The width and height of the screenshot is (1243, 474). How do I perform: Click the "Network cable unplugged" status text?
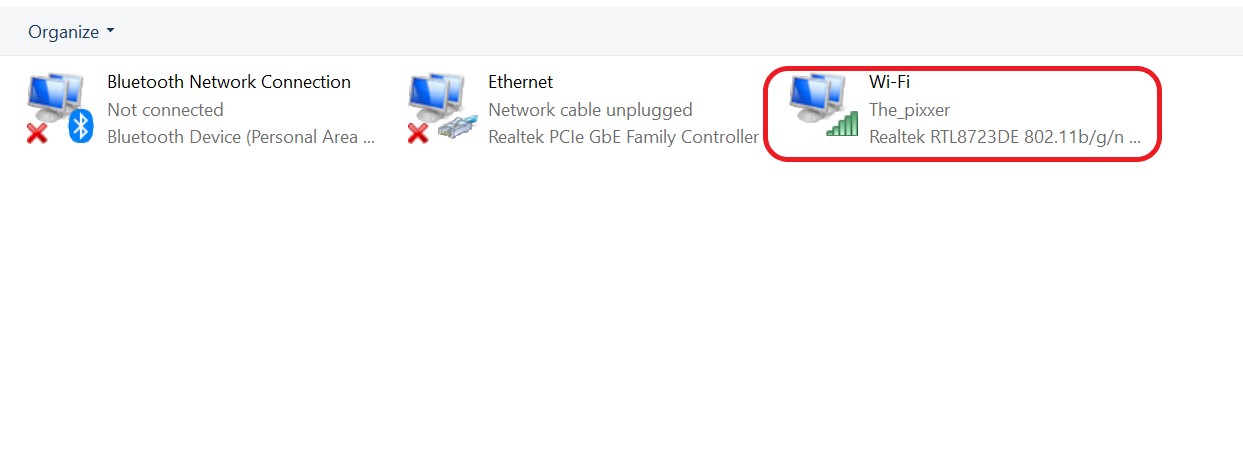tap(590, 110)
